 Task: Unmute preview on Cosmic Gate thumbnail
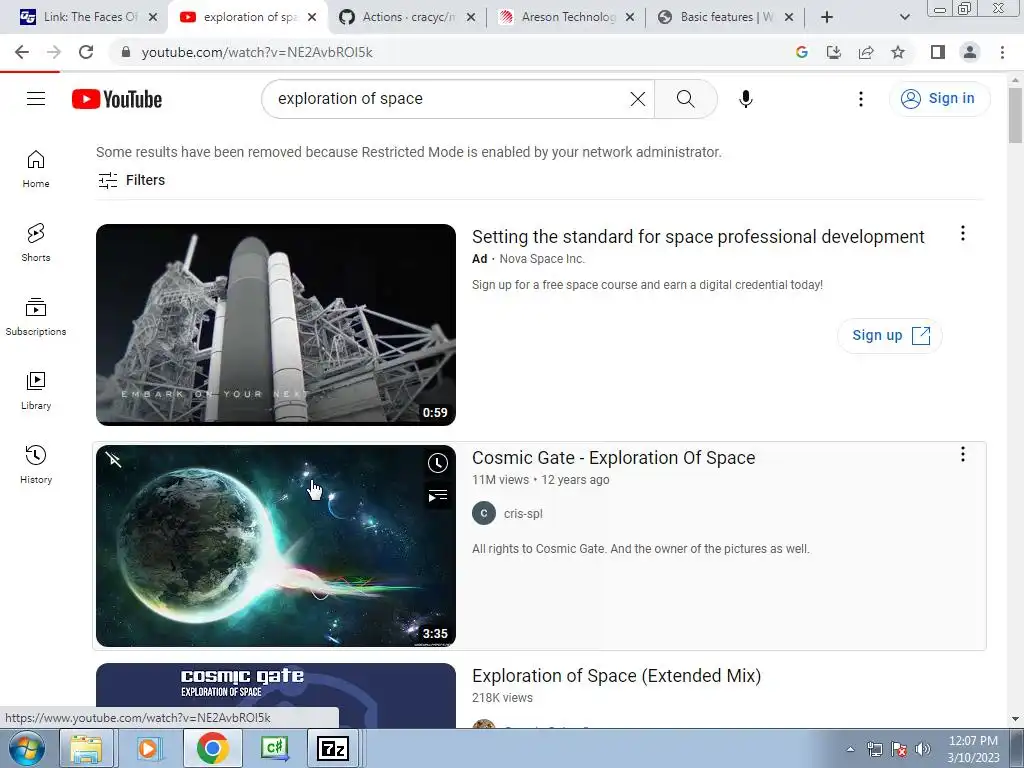[x=114, y=460]
